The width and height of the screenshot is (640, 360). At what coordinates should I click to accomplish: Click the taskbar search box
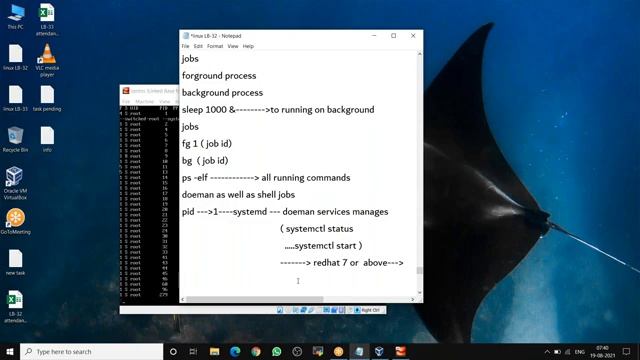[91, 351]
